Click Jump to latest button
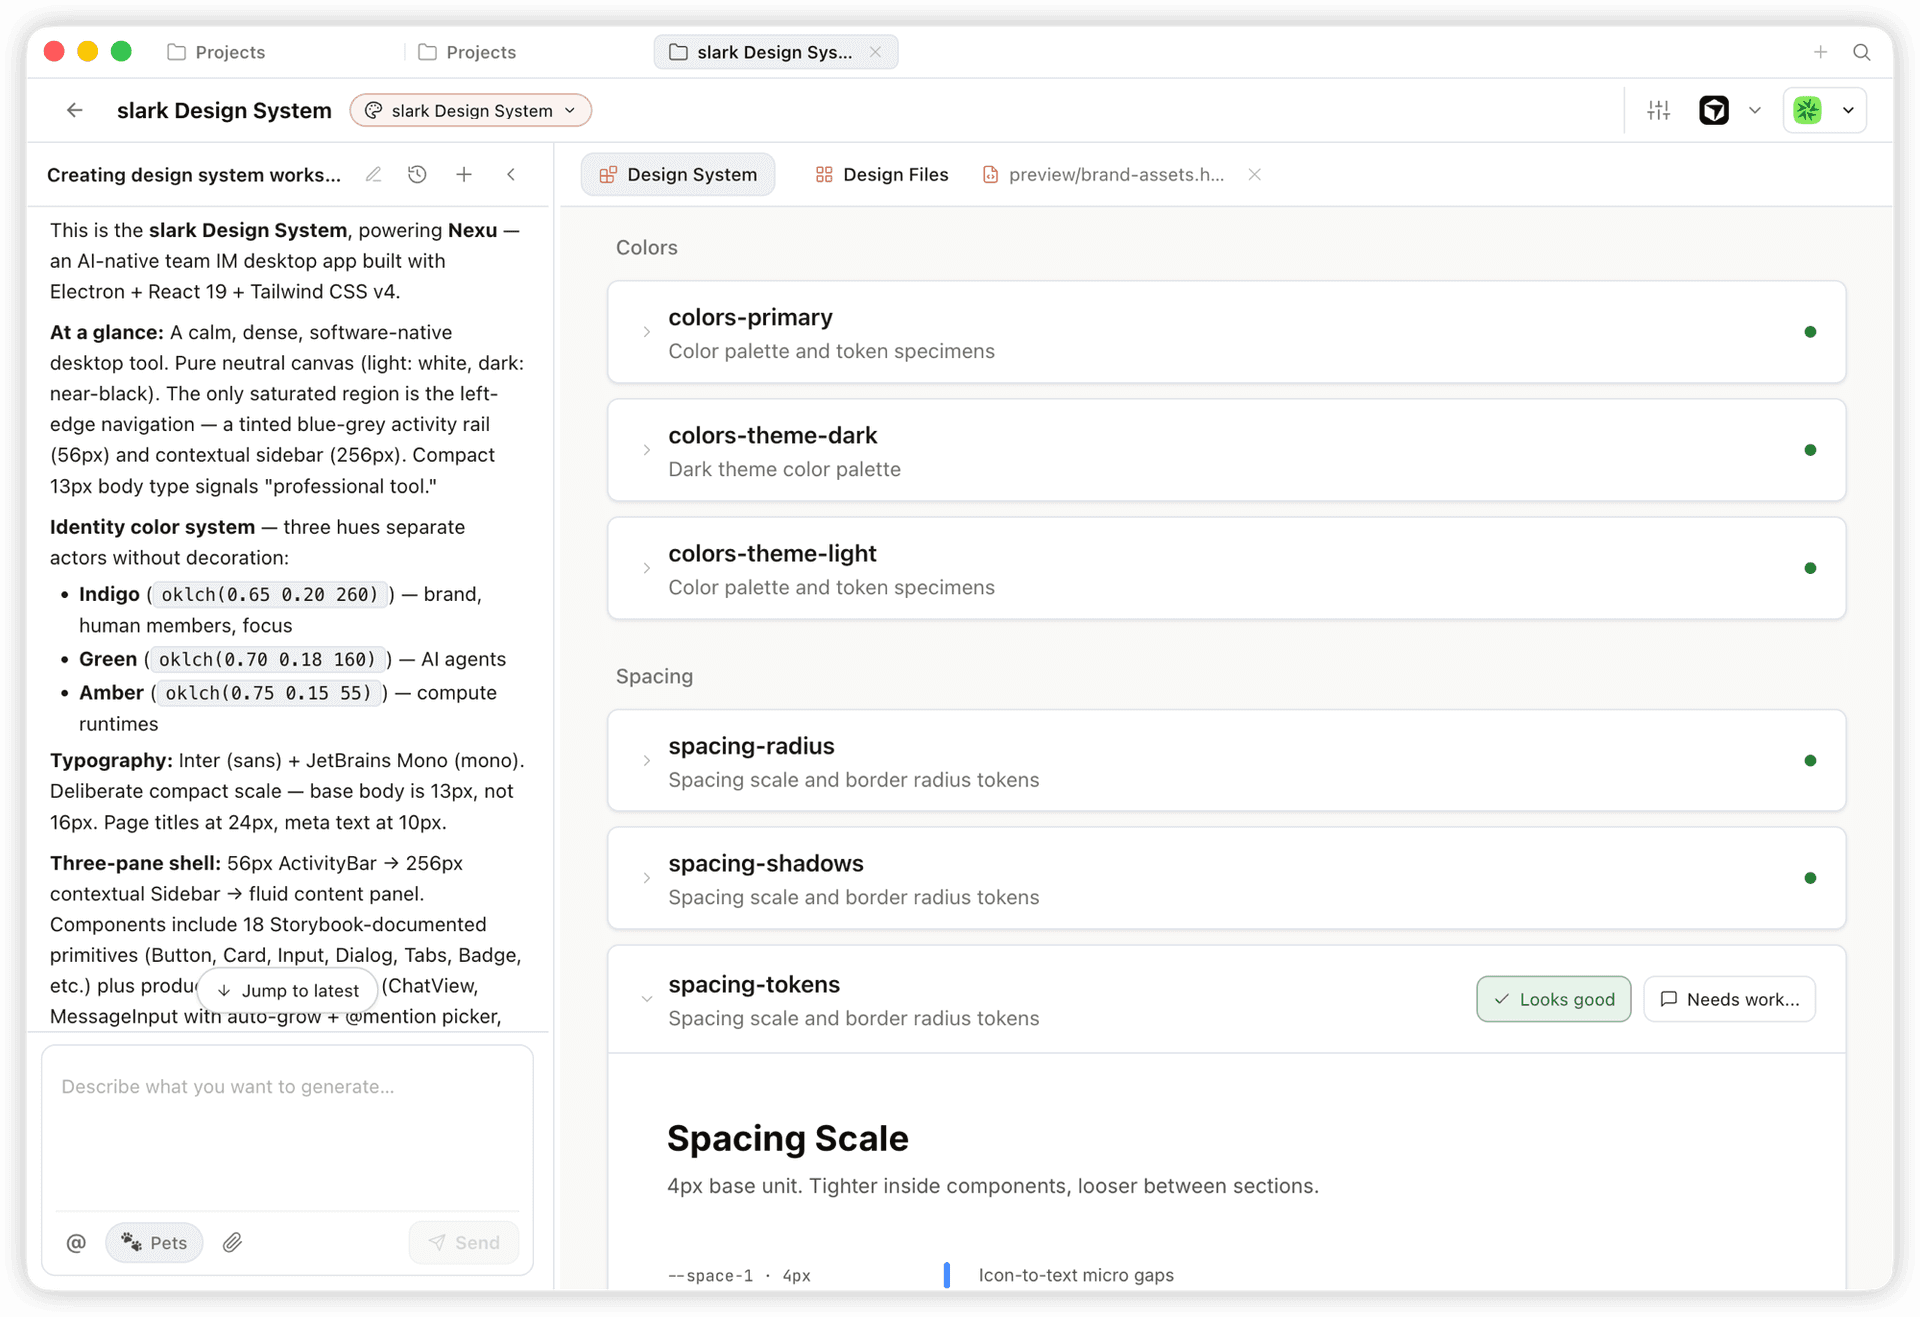1920x1317 pixels. click(x=288, y=990)
